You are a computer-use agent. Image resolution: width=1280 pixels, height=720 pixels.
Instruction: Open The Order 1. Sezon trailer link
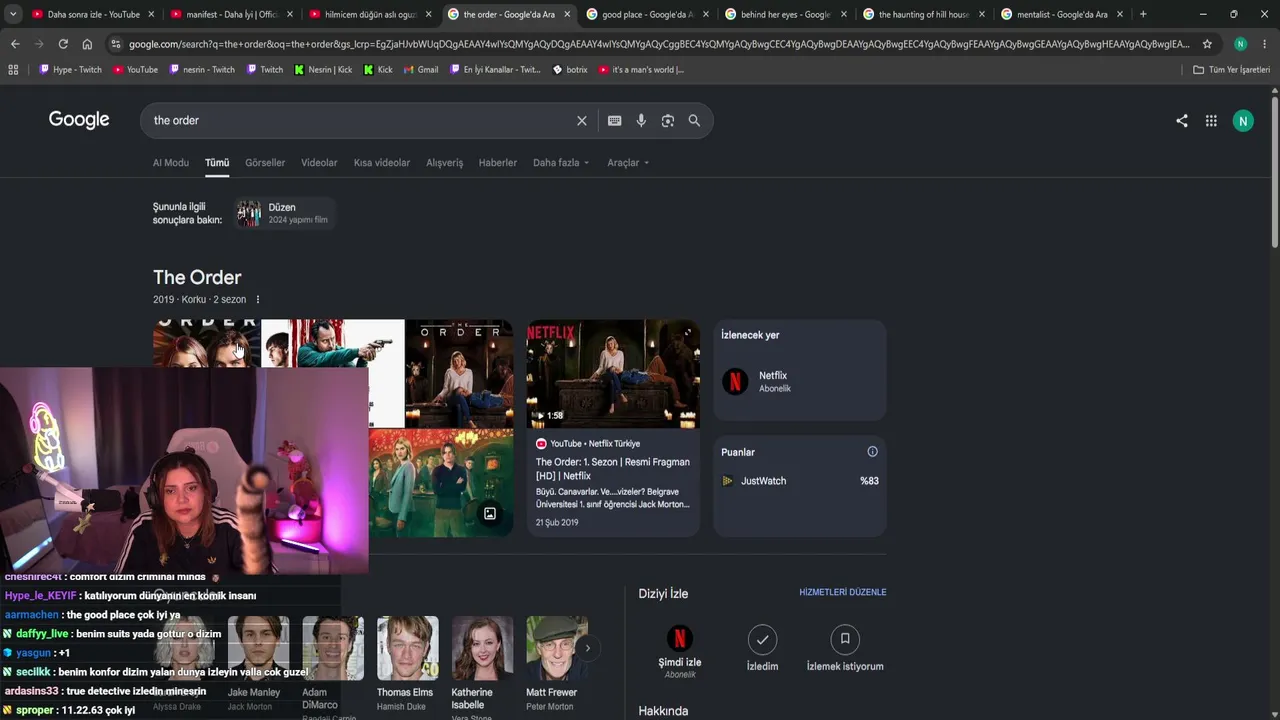pyautogui.click(x=613, y=469)
